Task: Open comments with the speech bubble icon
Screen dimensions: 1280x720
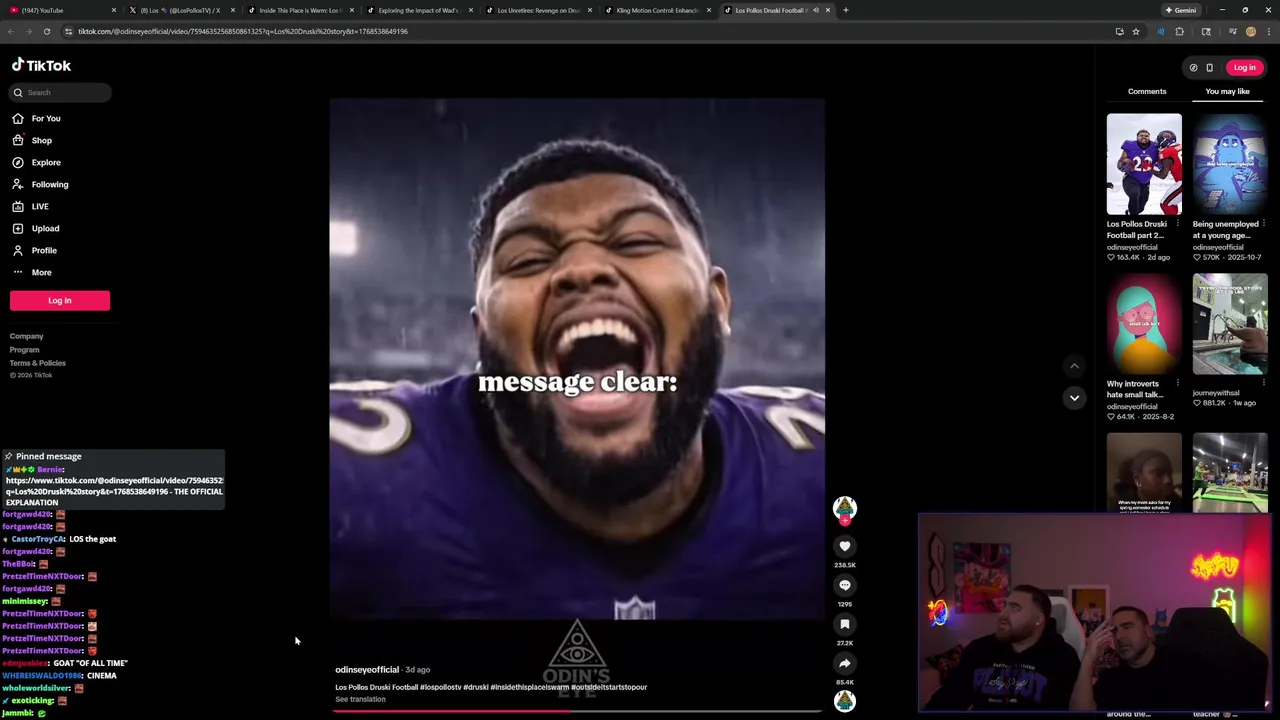Action: 845,585
